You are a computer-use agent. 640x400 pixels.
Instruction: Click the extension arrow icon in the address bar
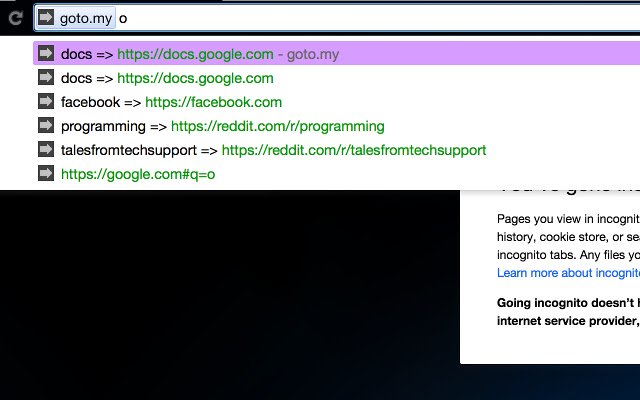pyautogui.click(x=46, y=18)
